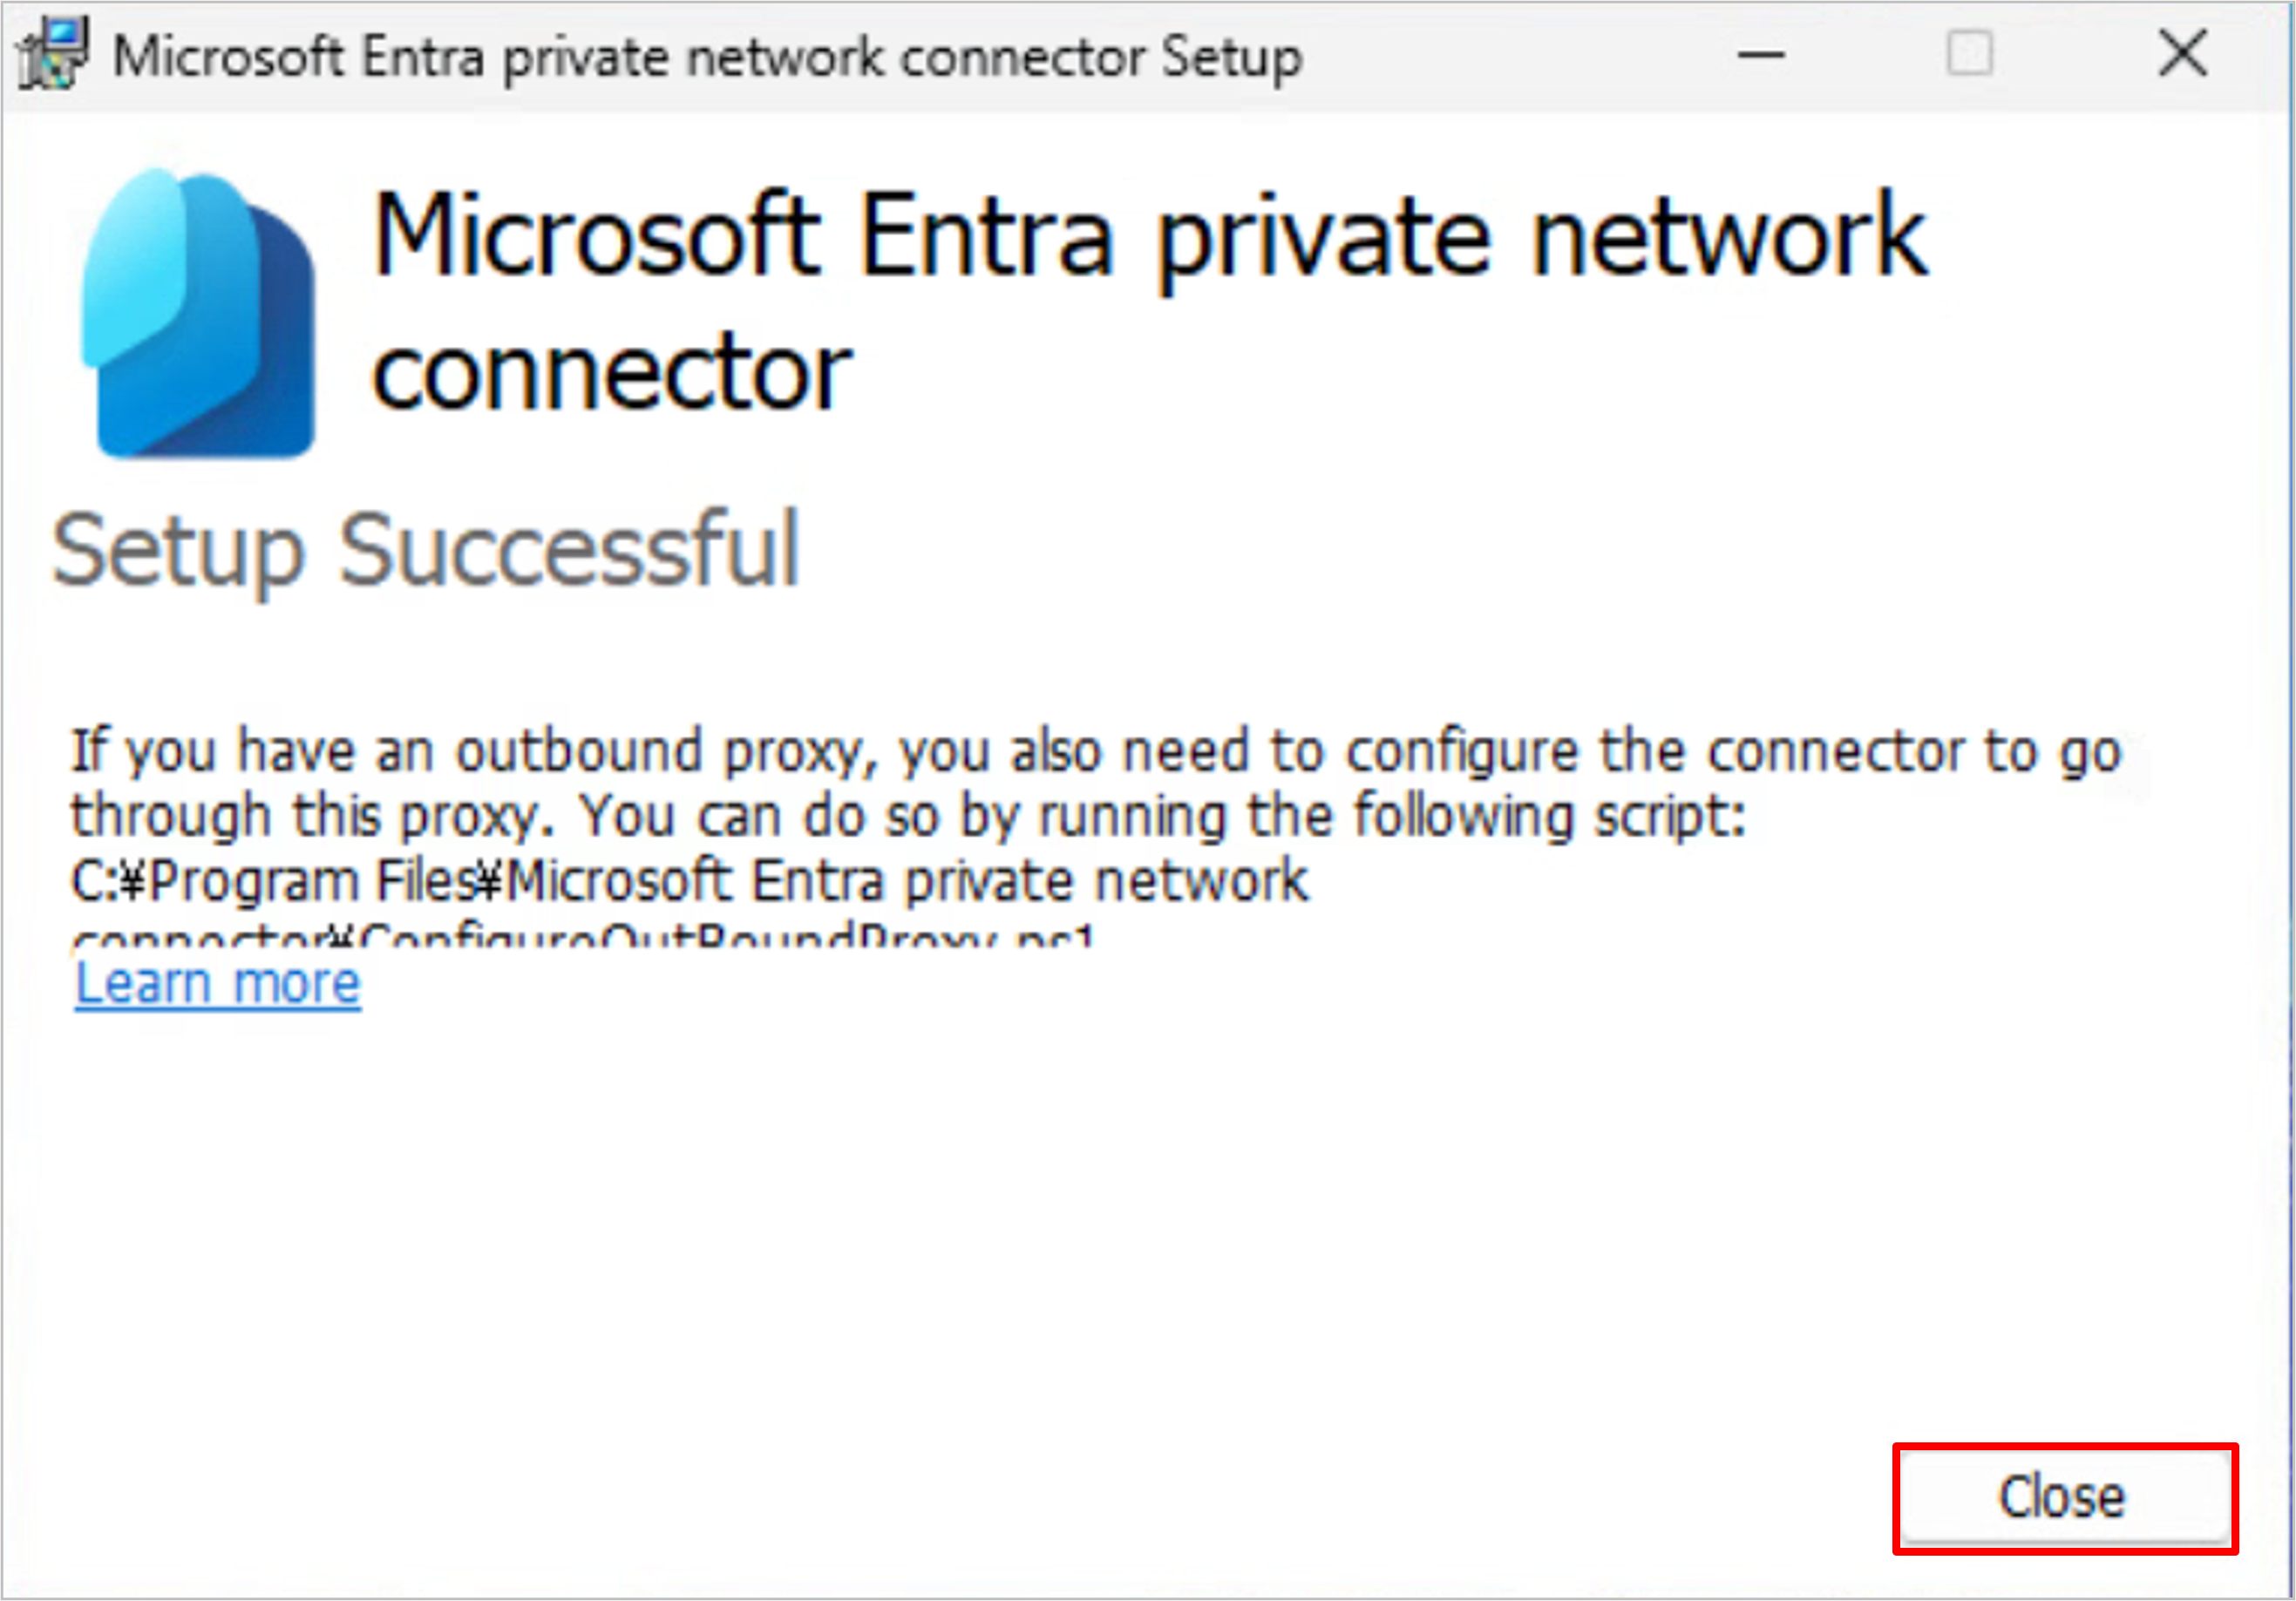The image size is (2296, 1601).
Task: Click the installer icon in the title bar
Action: 52,54
